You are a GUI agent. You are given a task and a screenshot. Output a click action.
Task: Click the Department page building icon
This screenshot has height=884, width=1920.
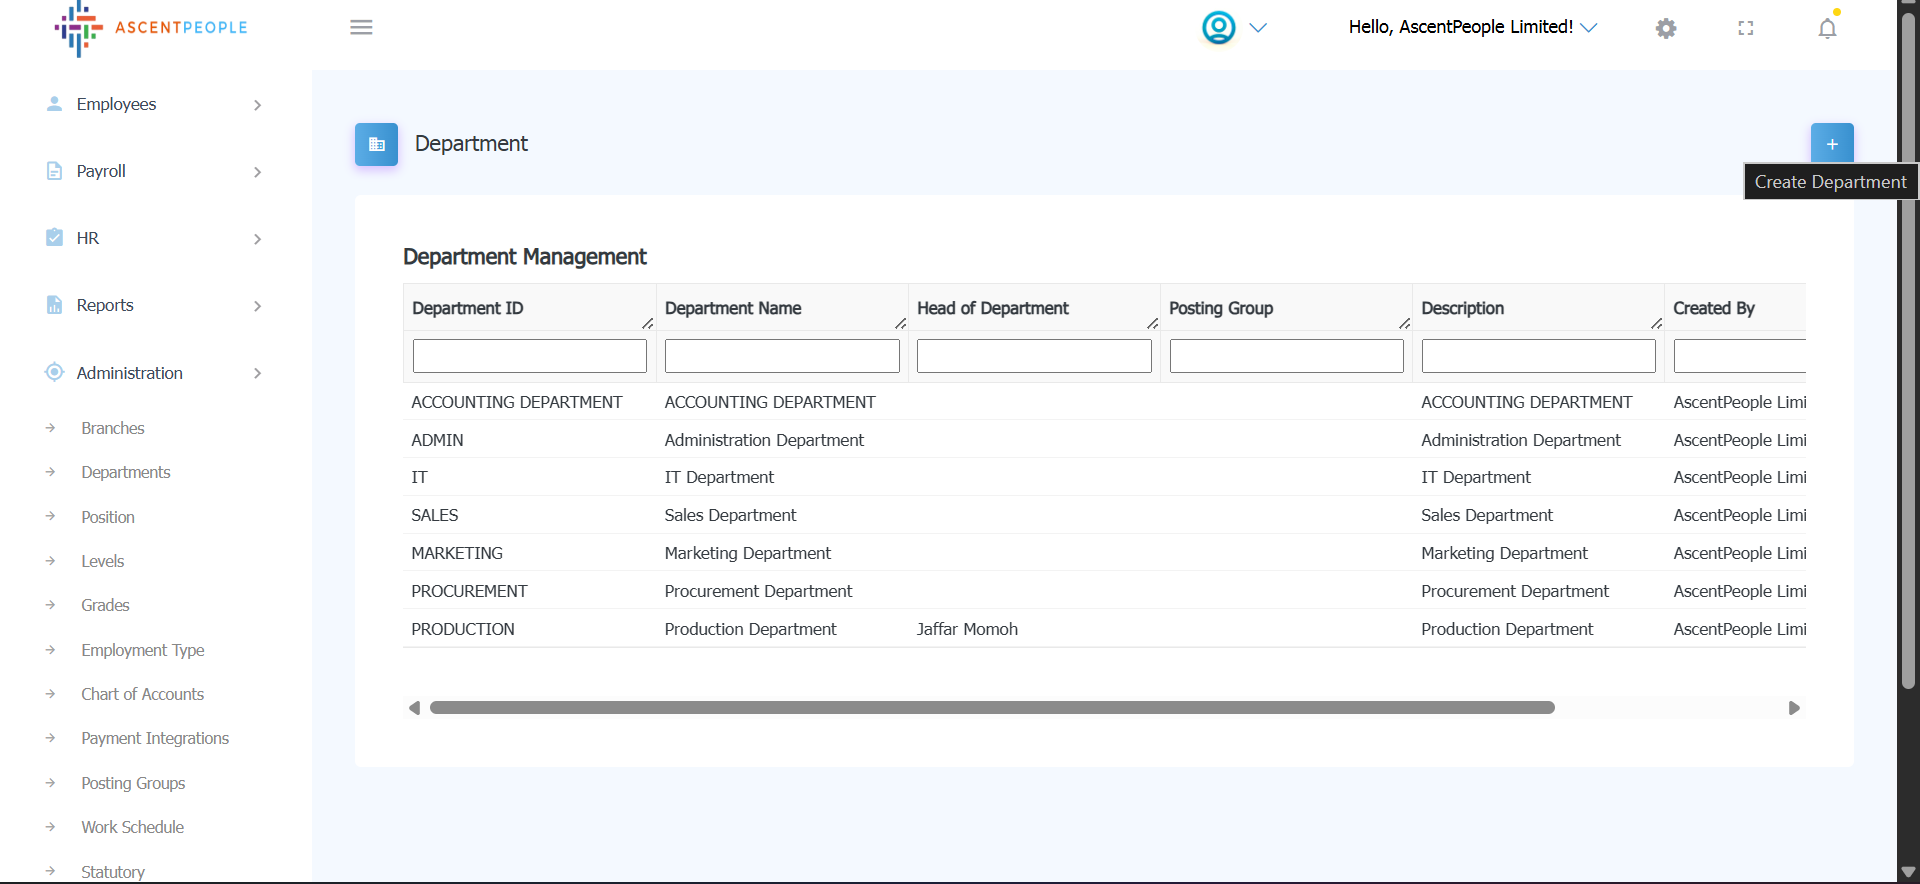pos(376,144)
